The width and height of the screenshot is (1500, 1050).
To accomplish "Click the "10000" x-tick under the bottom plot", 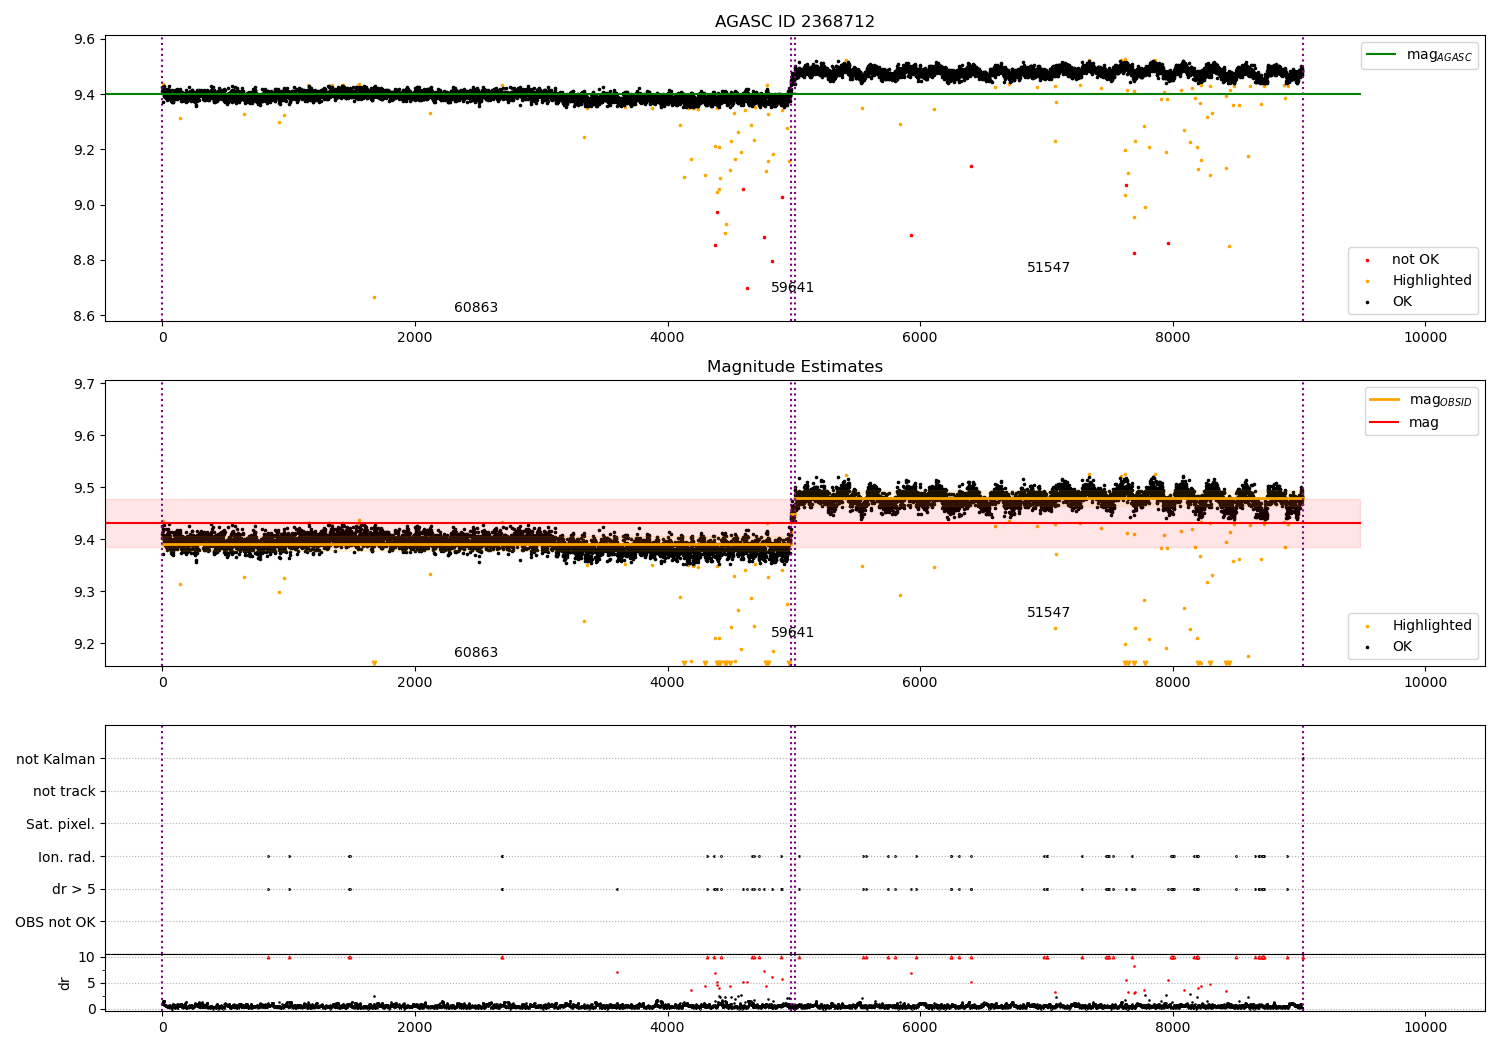I will point(1425,1028).
